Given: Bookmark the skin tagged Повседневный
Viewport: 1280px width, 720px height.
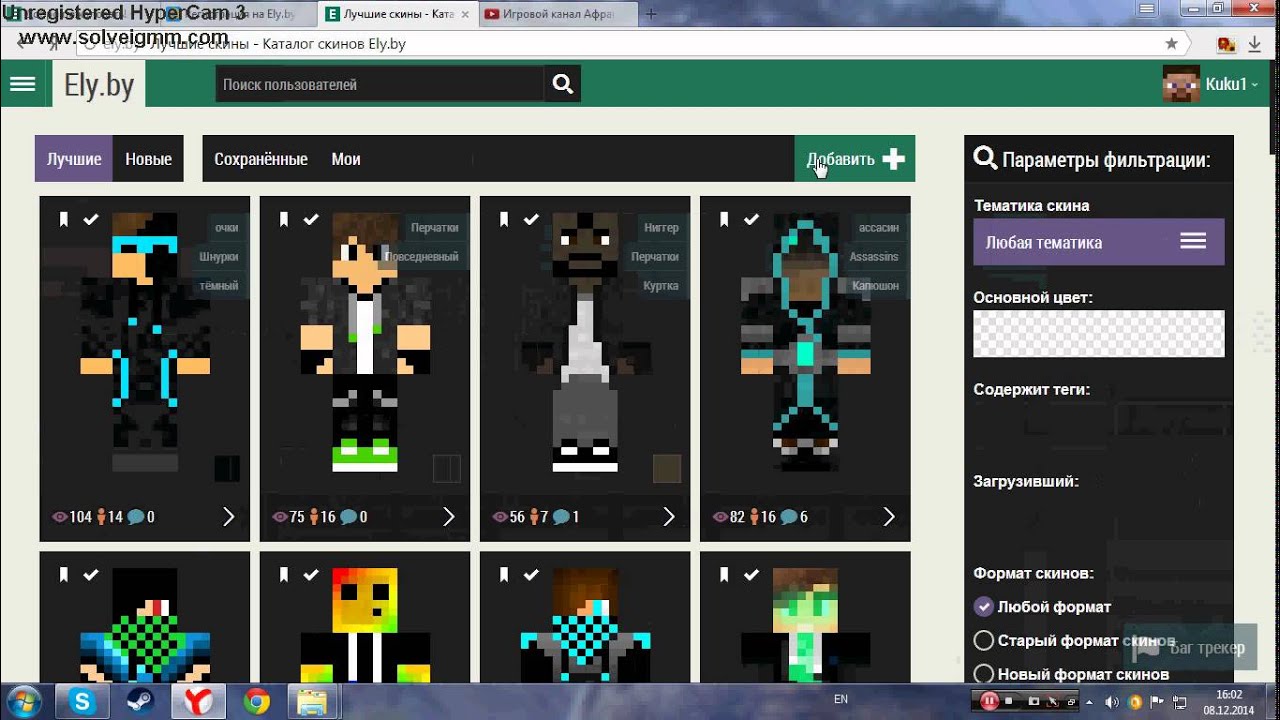Looking at the screenshot, I should coord(283,219).
